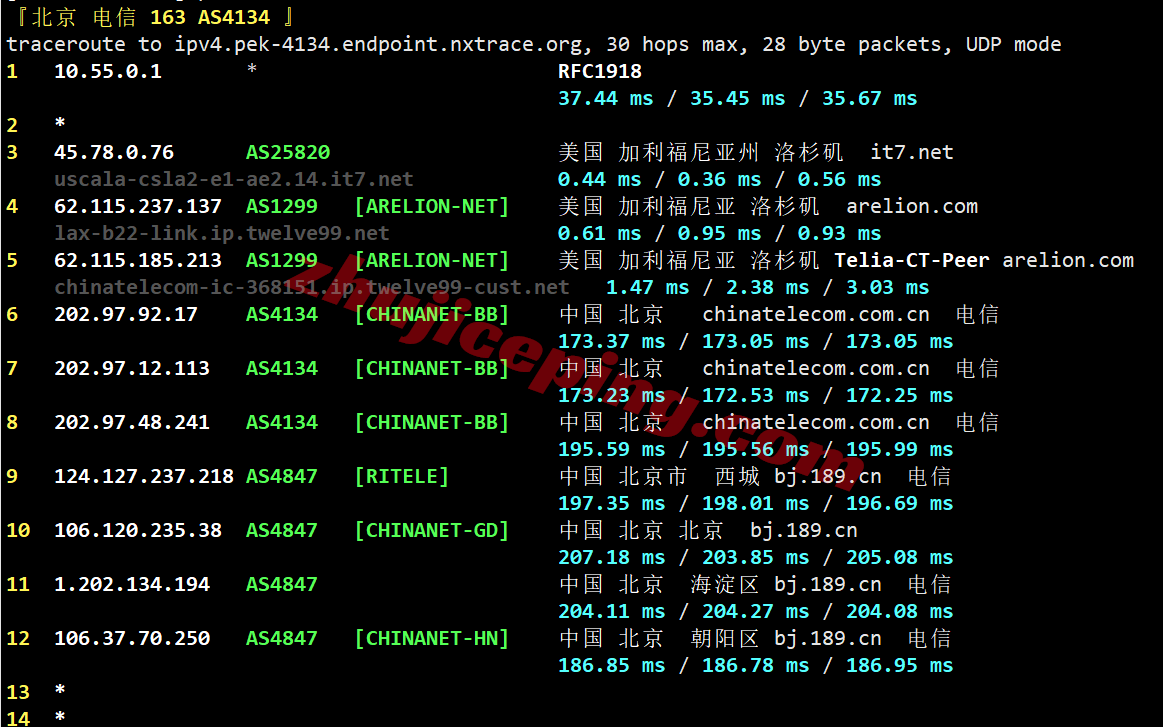This screenshot has width=1163, height=727.
Task: Click the arelion.com domain on hop 4
Action: (x=912, y=206)
